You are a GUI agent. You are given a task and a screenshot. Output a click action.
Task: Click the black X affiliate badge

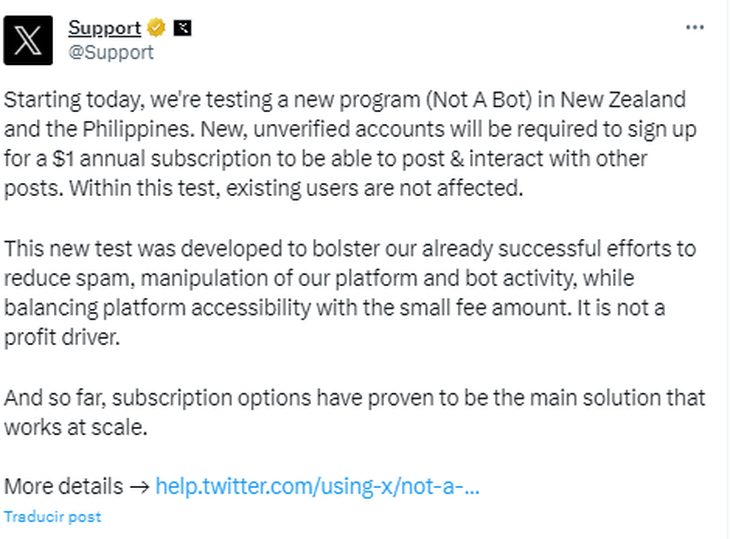coord(182,28)
